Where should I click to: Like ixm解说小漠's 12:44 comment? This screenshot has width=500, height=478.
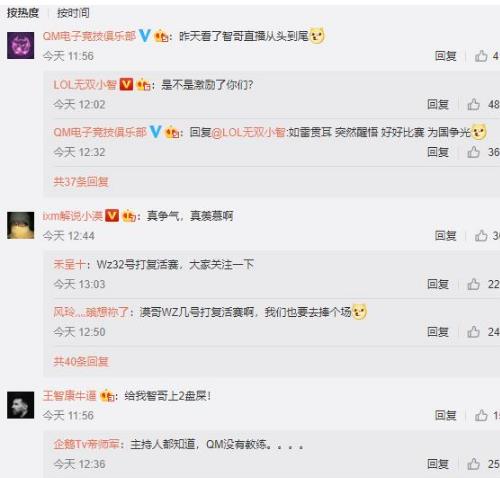click(481, 236)
